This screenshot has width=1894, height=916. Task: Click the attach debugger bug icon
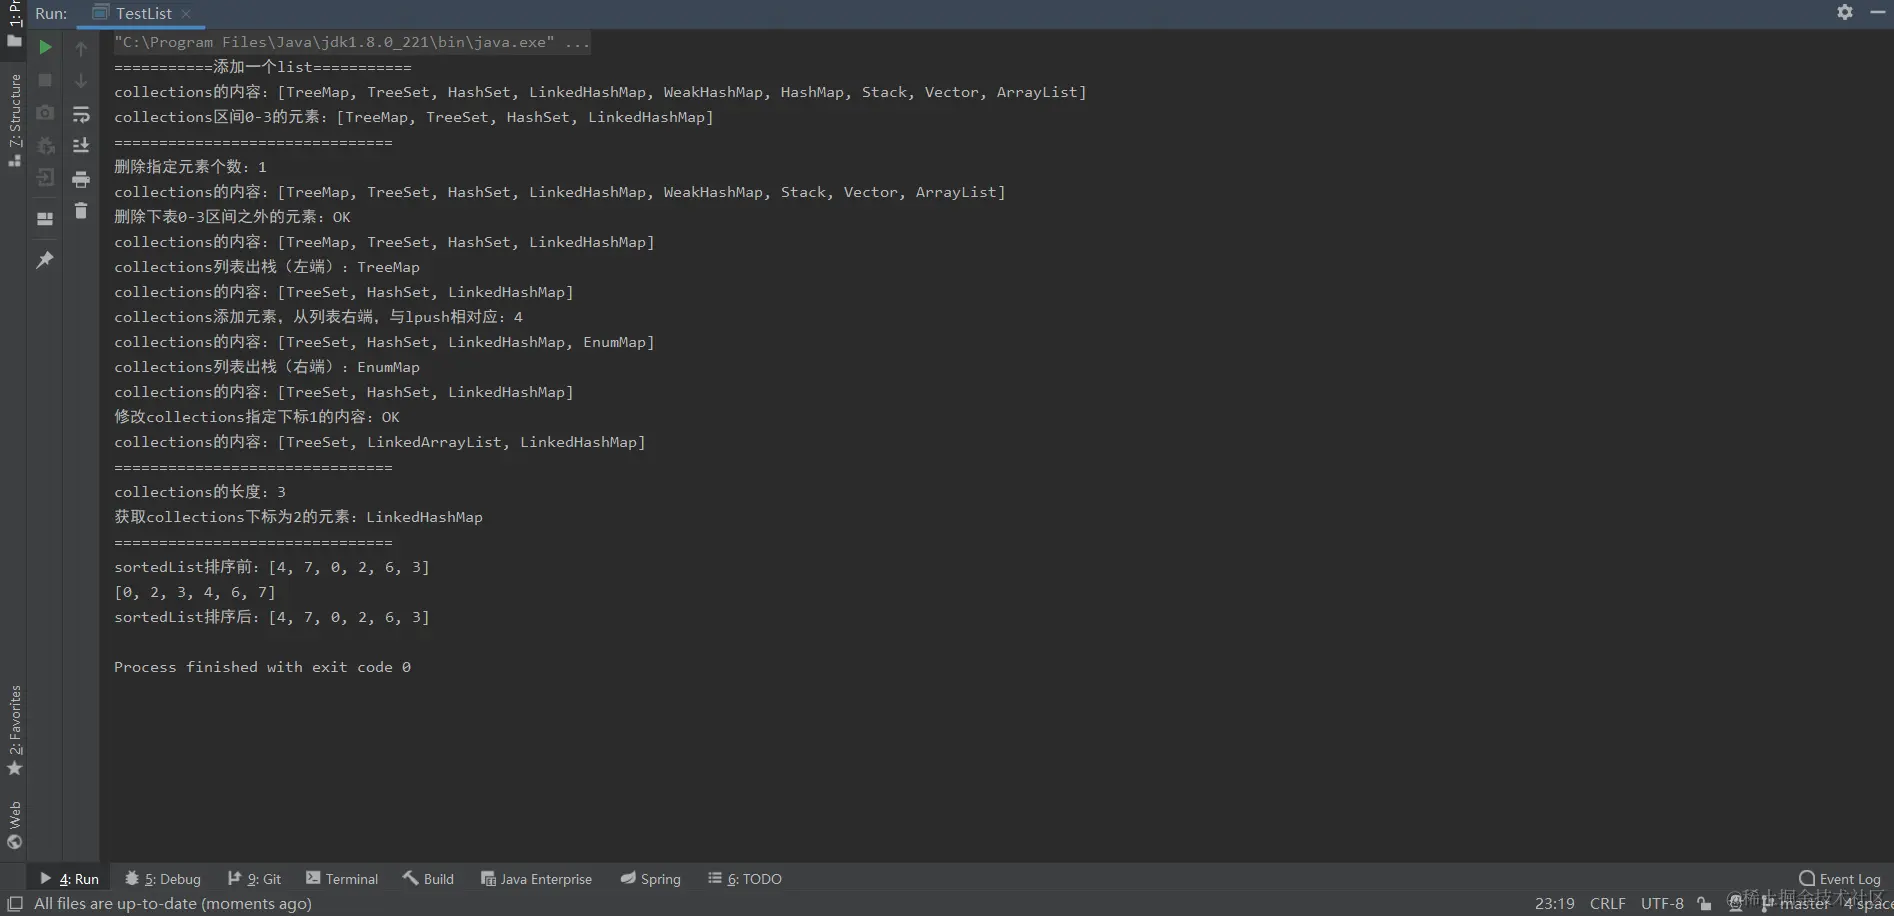45,146
